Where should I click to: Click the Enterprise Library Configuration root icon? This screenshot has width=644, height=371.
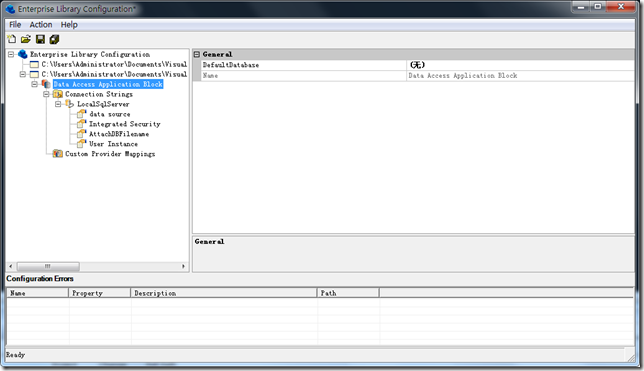pos(23,54)
